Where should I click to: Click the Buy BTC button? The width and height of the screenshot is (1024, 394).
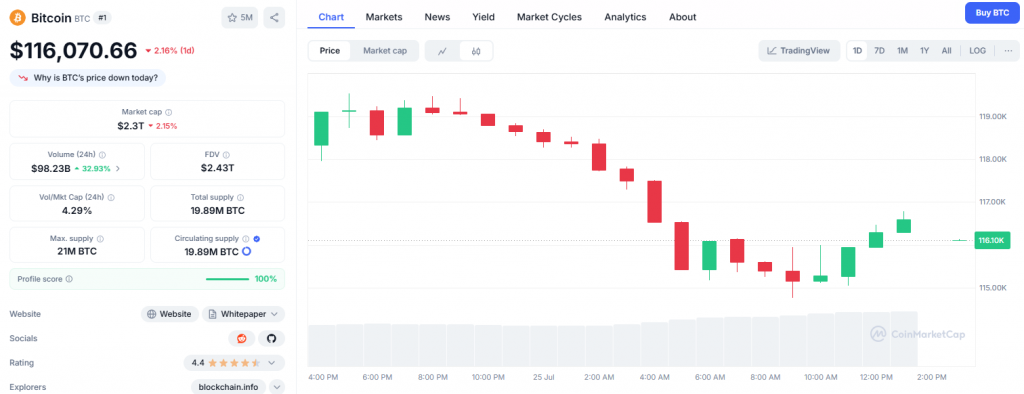992,13
